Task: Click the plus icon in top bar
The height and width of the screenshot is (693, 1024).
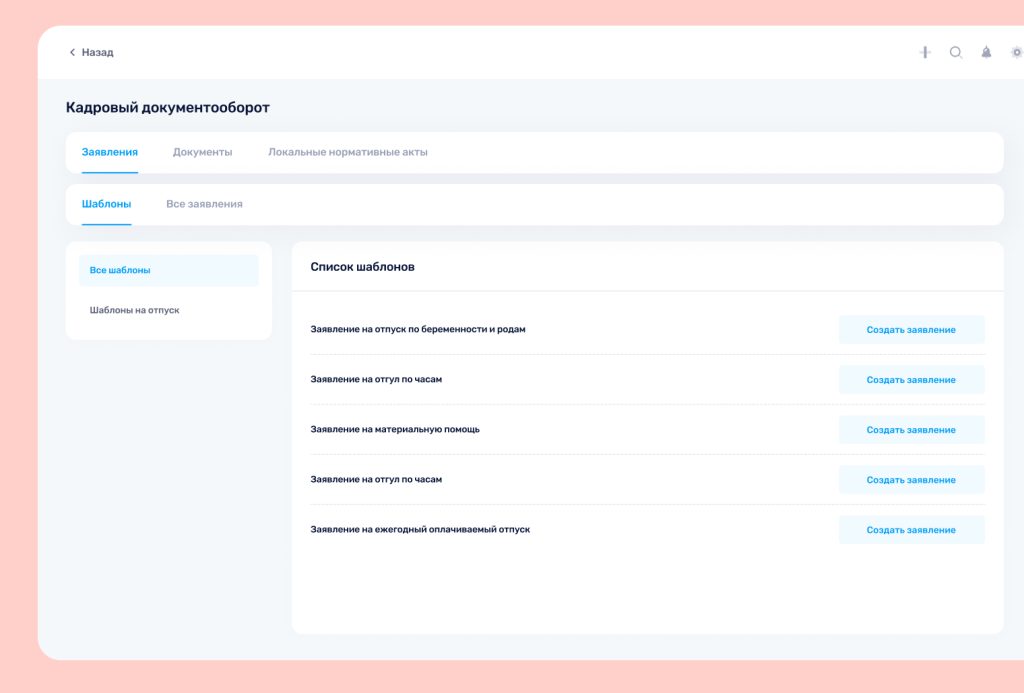Action: pos(925,52)
